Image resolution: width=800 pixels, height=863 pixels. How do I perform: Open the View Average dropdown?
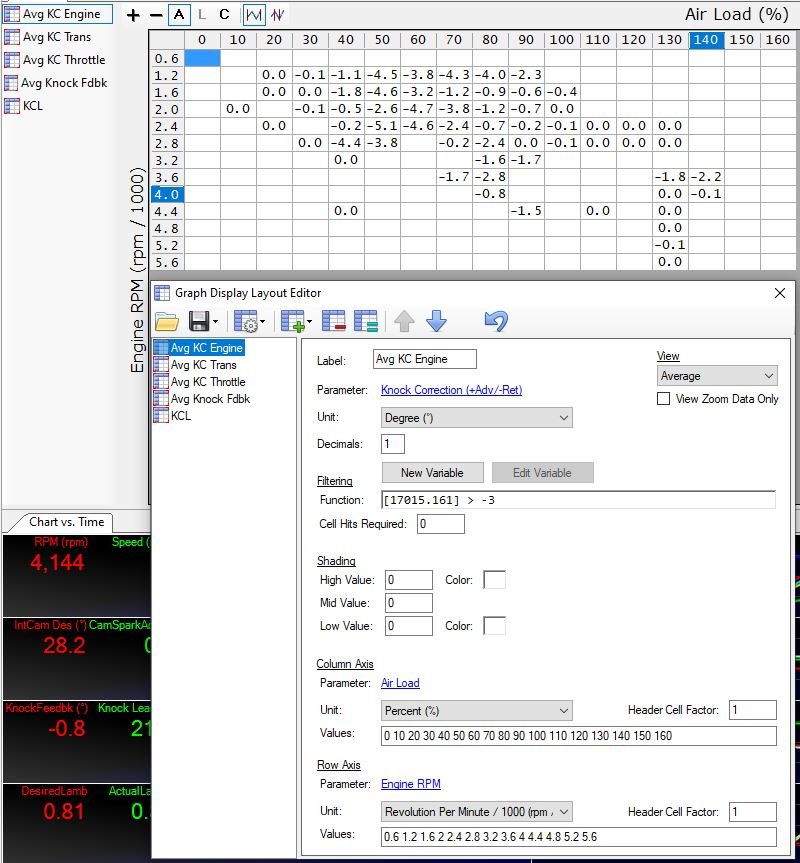click(717, 376)
